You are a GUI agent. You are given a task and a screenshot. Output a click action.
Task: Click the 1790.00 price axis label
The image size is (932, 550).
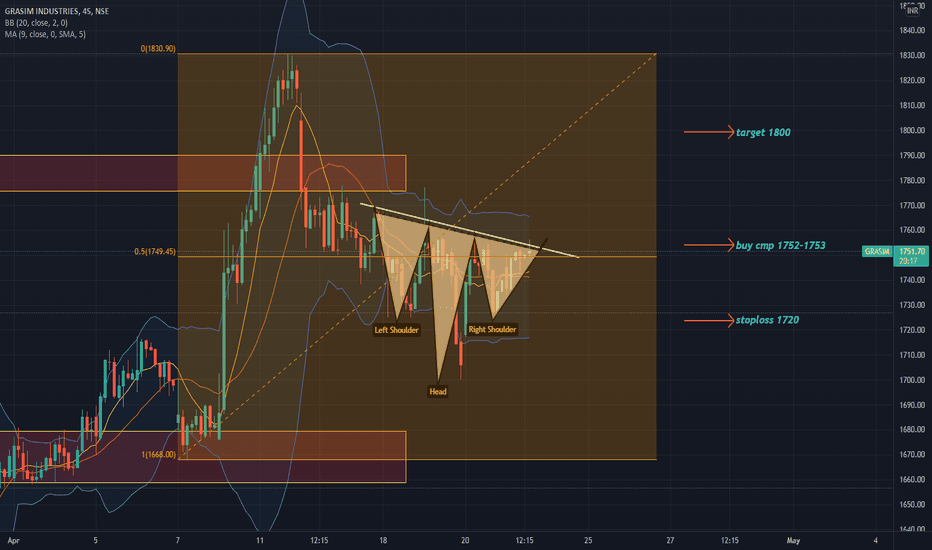point(912,155)
